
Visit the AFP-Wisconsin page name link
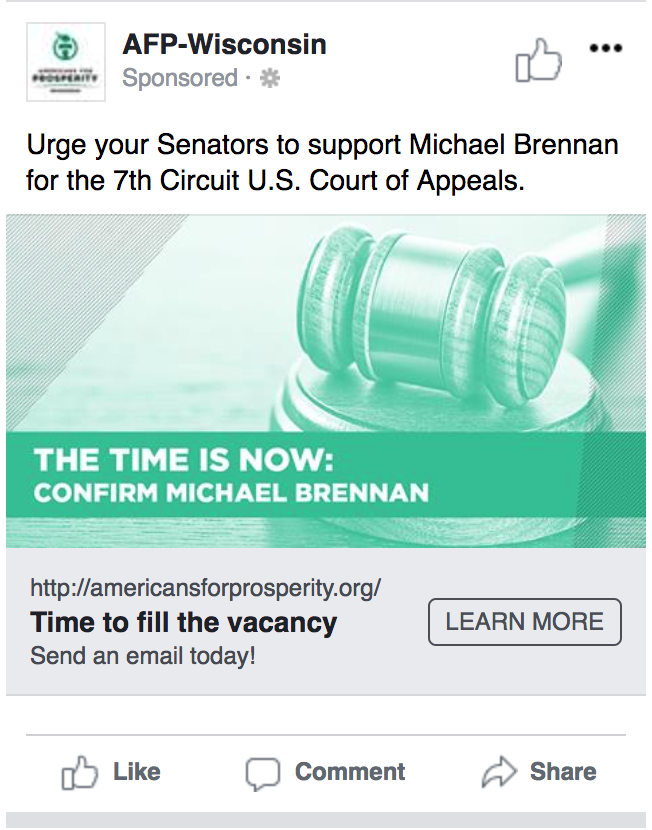coord(224,45)
